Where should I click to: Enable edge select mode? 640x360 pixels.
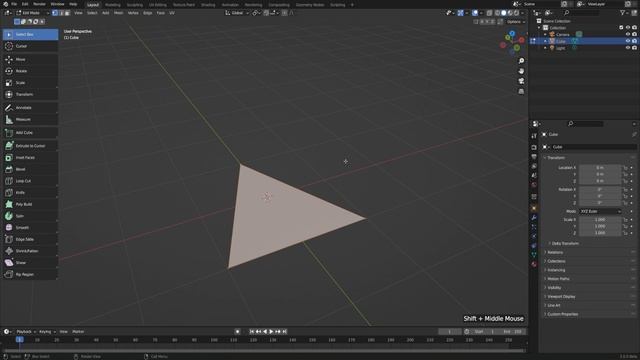[61, 13]
